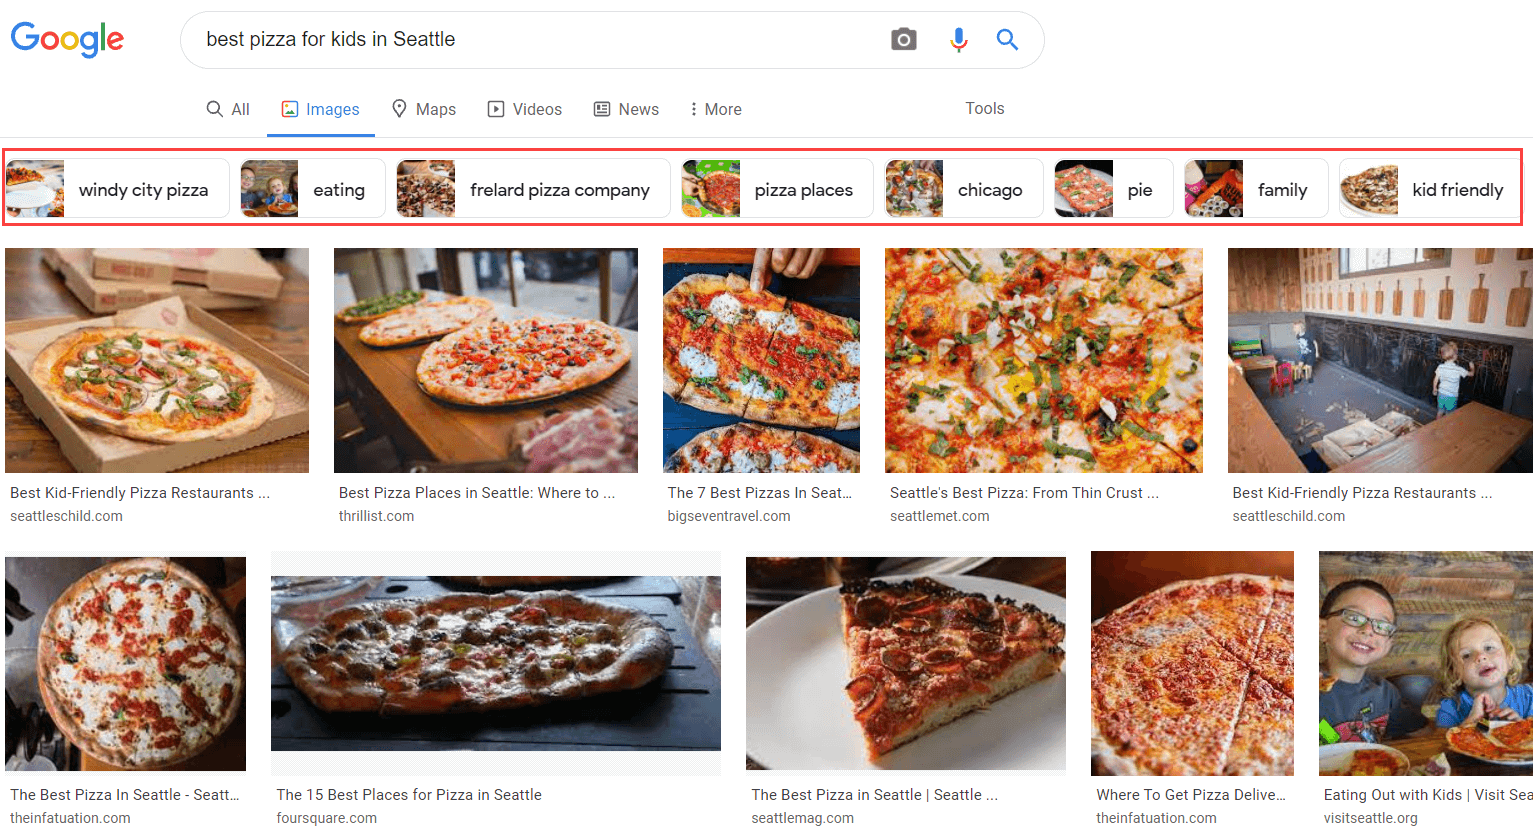Go to the News tab
Viewport: 1533px width, 835px height.
pos(626,109)
